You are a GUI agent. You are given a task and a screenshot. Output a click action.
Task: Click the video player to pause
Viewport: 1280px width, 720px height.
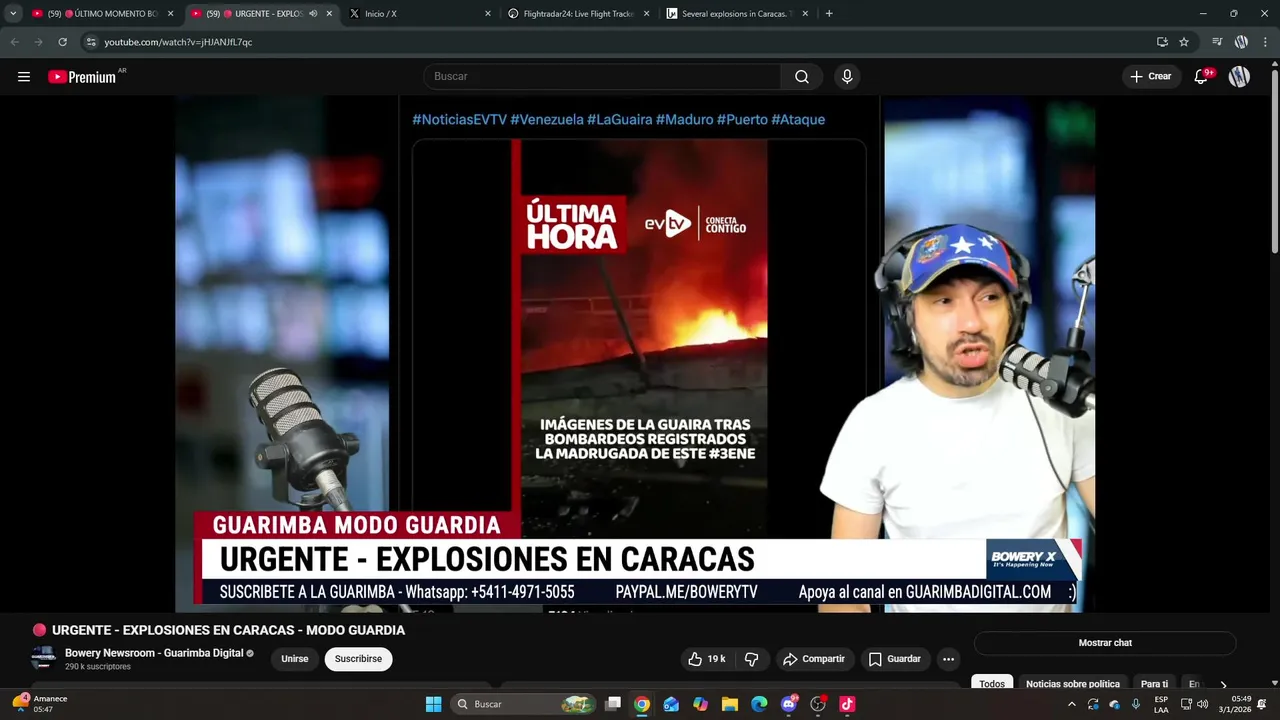click(635, 353)
